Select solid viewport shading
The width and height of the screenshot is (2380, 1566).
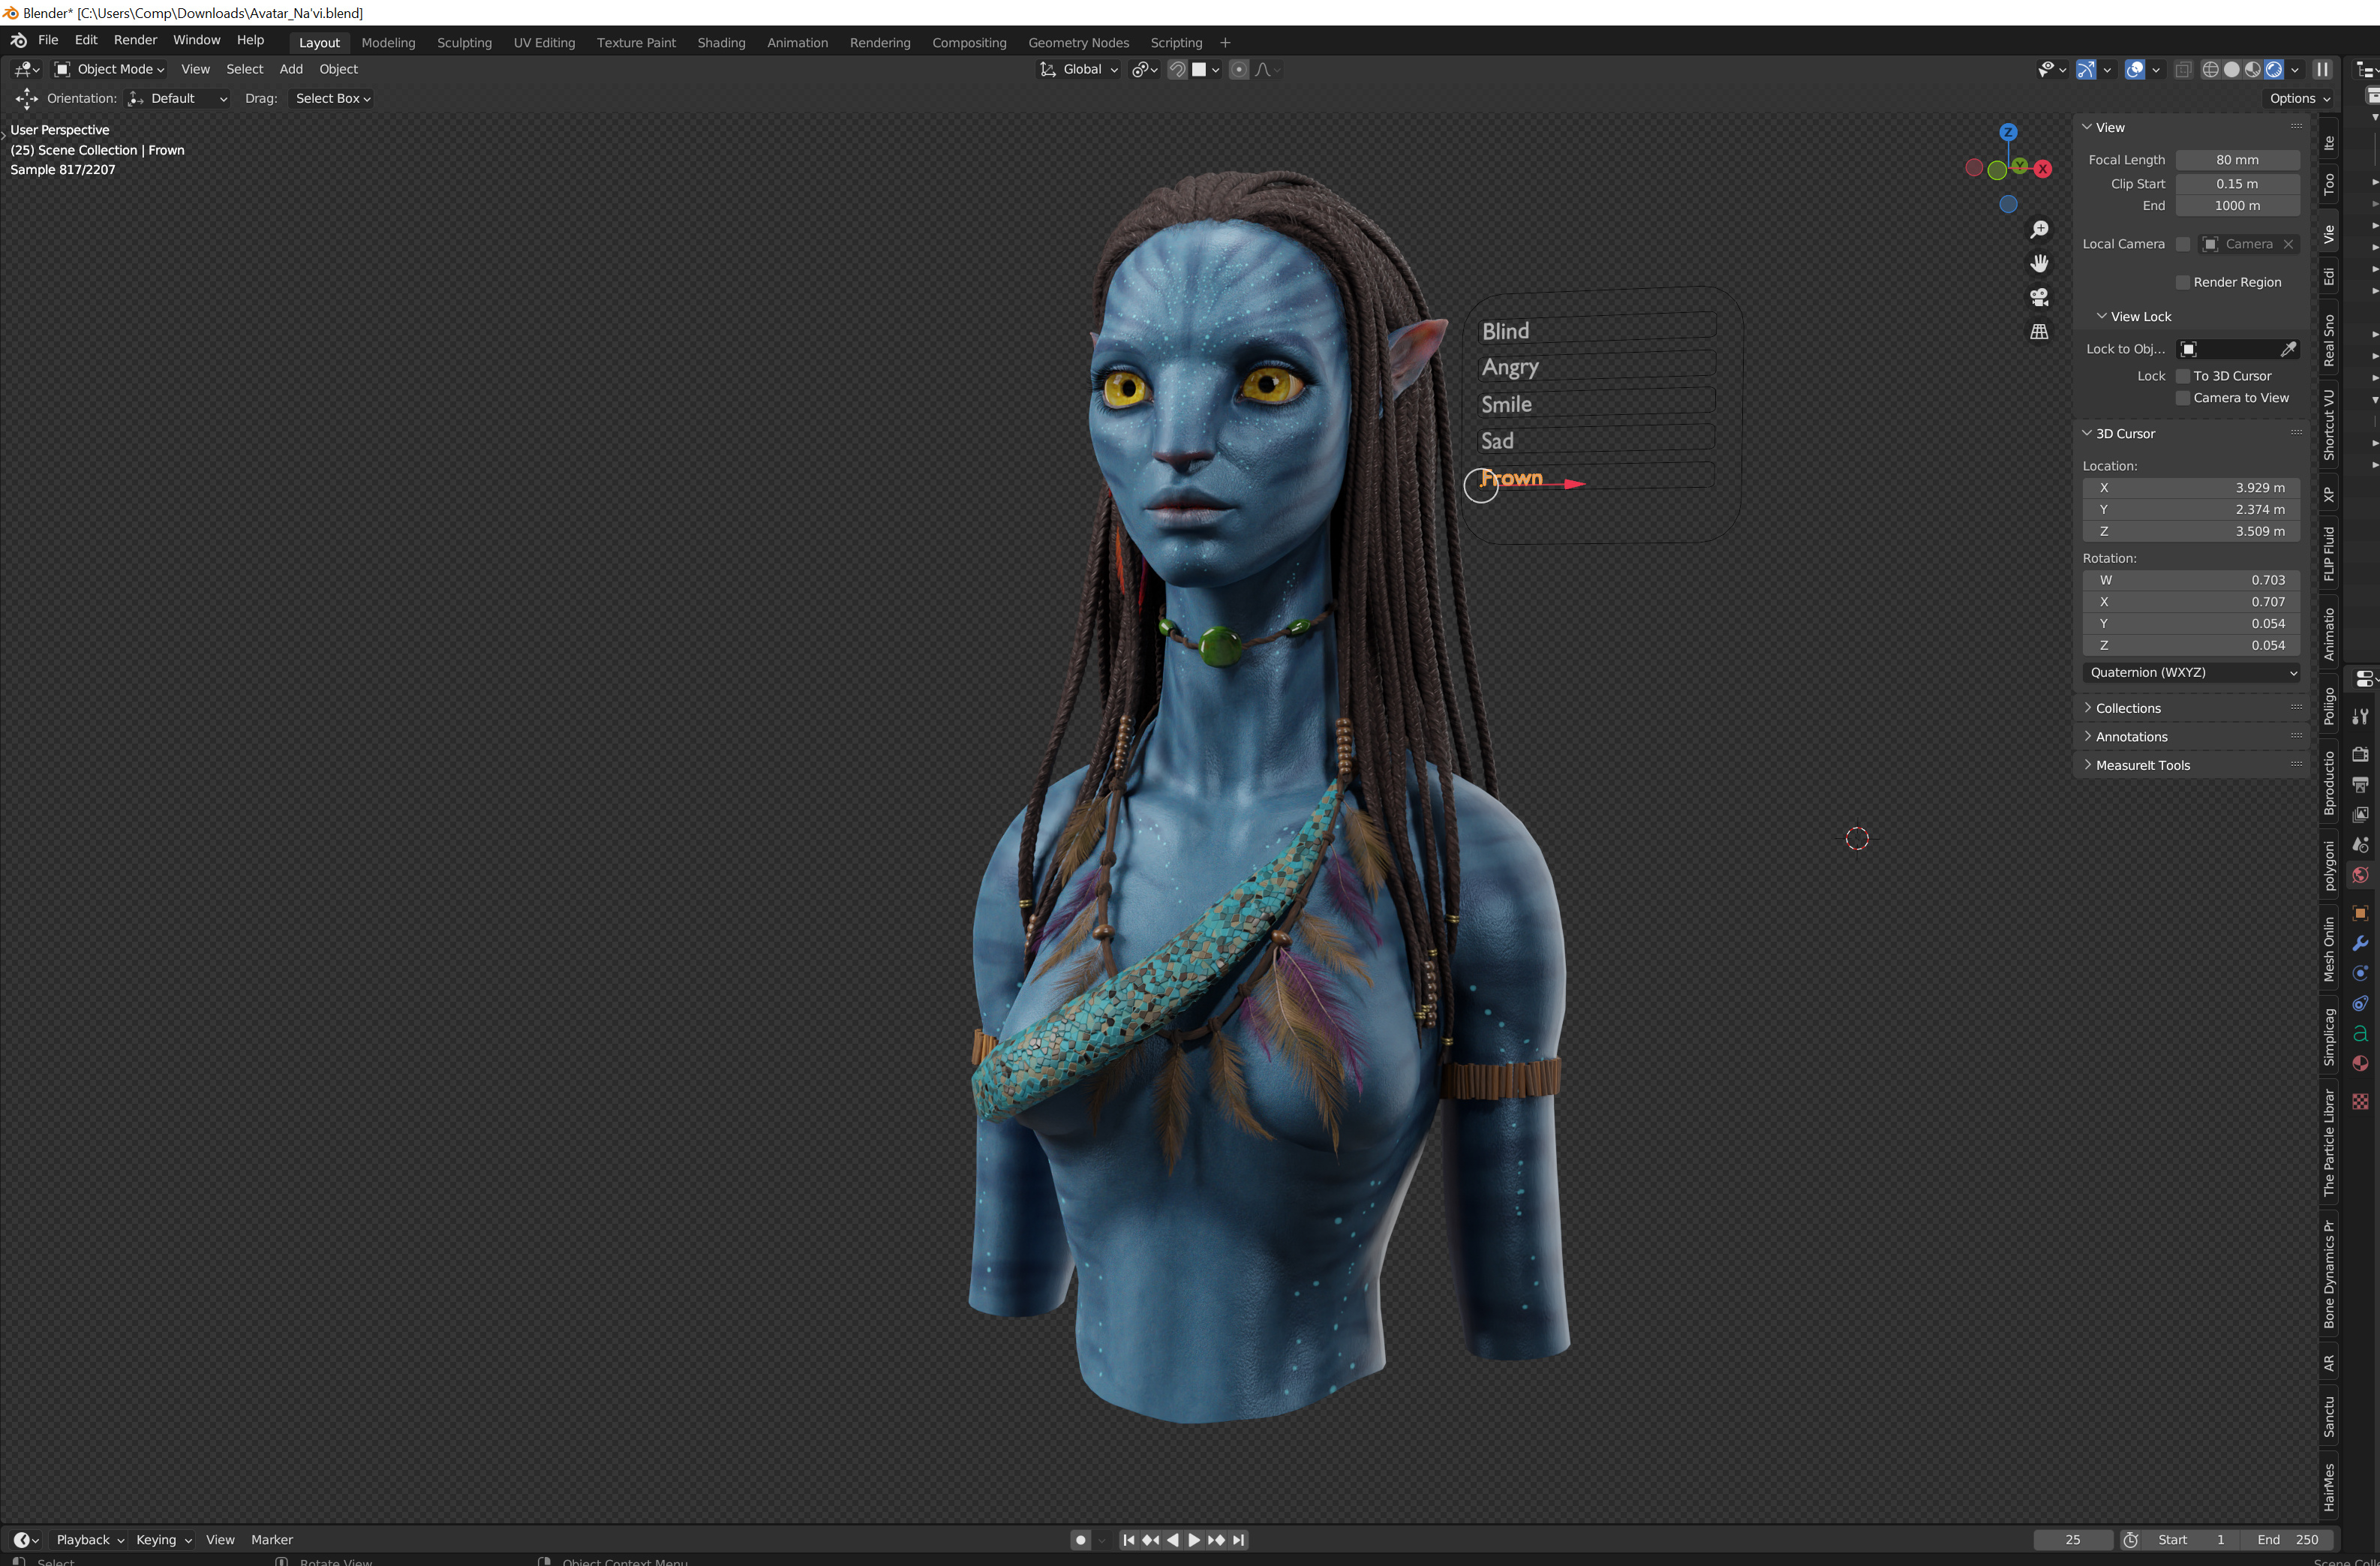2231,69
